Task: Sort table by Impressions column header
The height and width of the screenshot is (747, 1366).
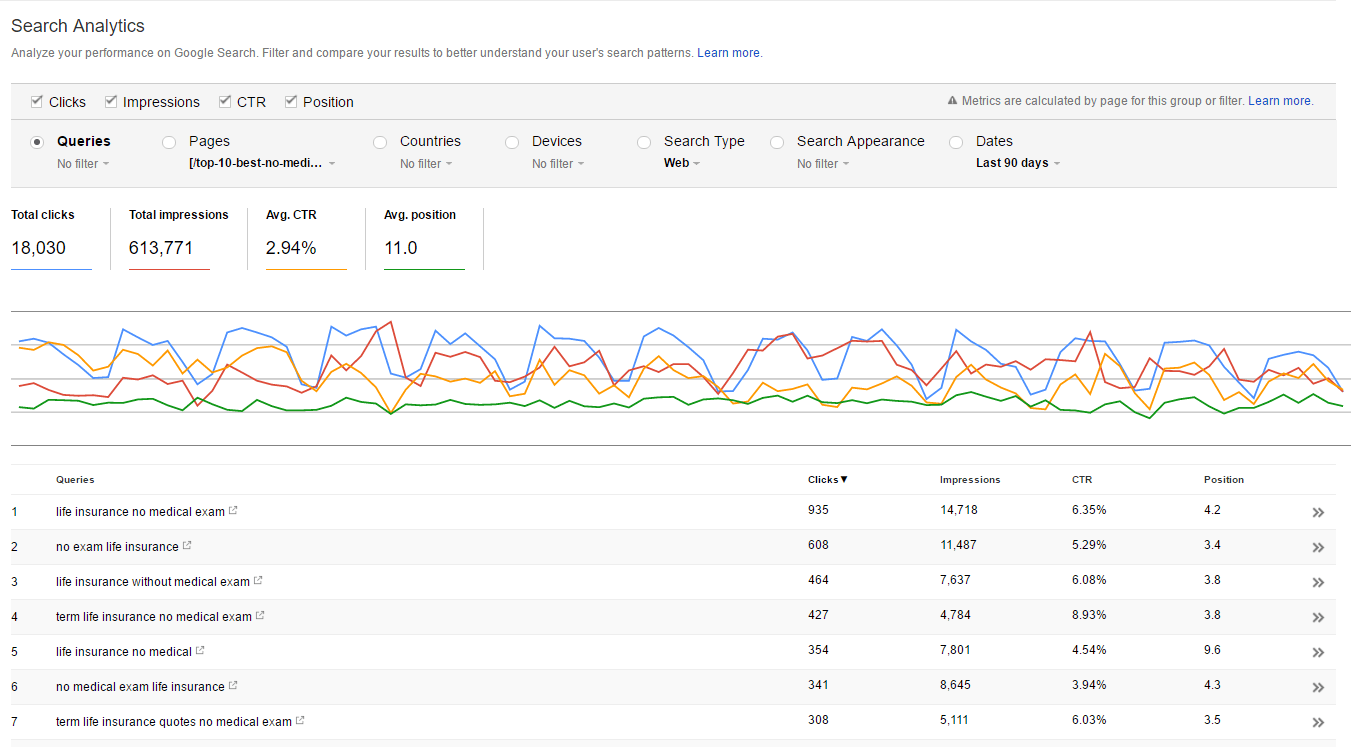Action: click(x=970, y=480)
